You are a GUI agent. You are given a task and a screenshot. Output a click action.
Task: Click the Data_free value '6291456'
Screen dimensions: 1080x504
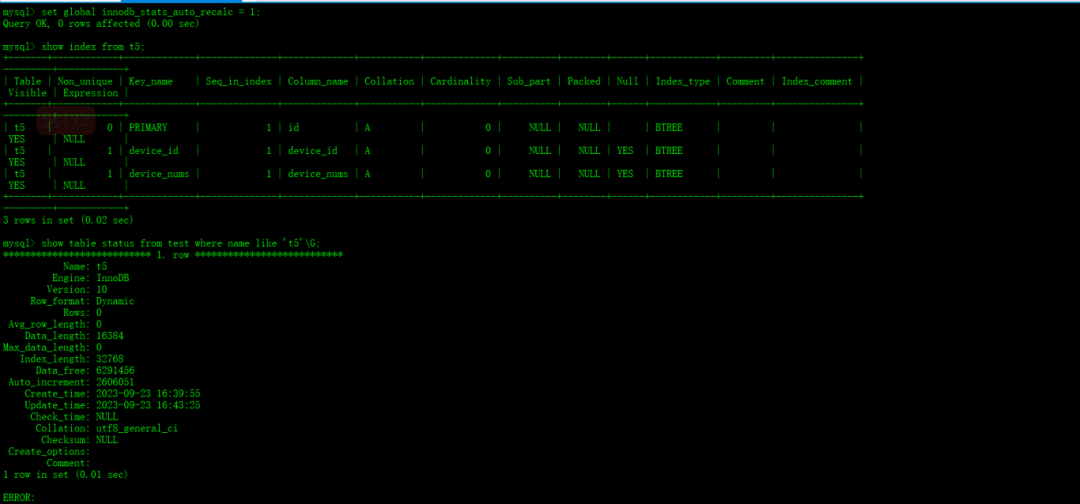coord(116,370)
